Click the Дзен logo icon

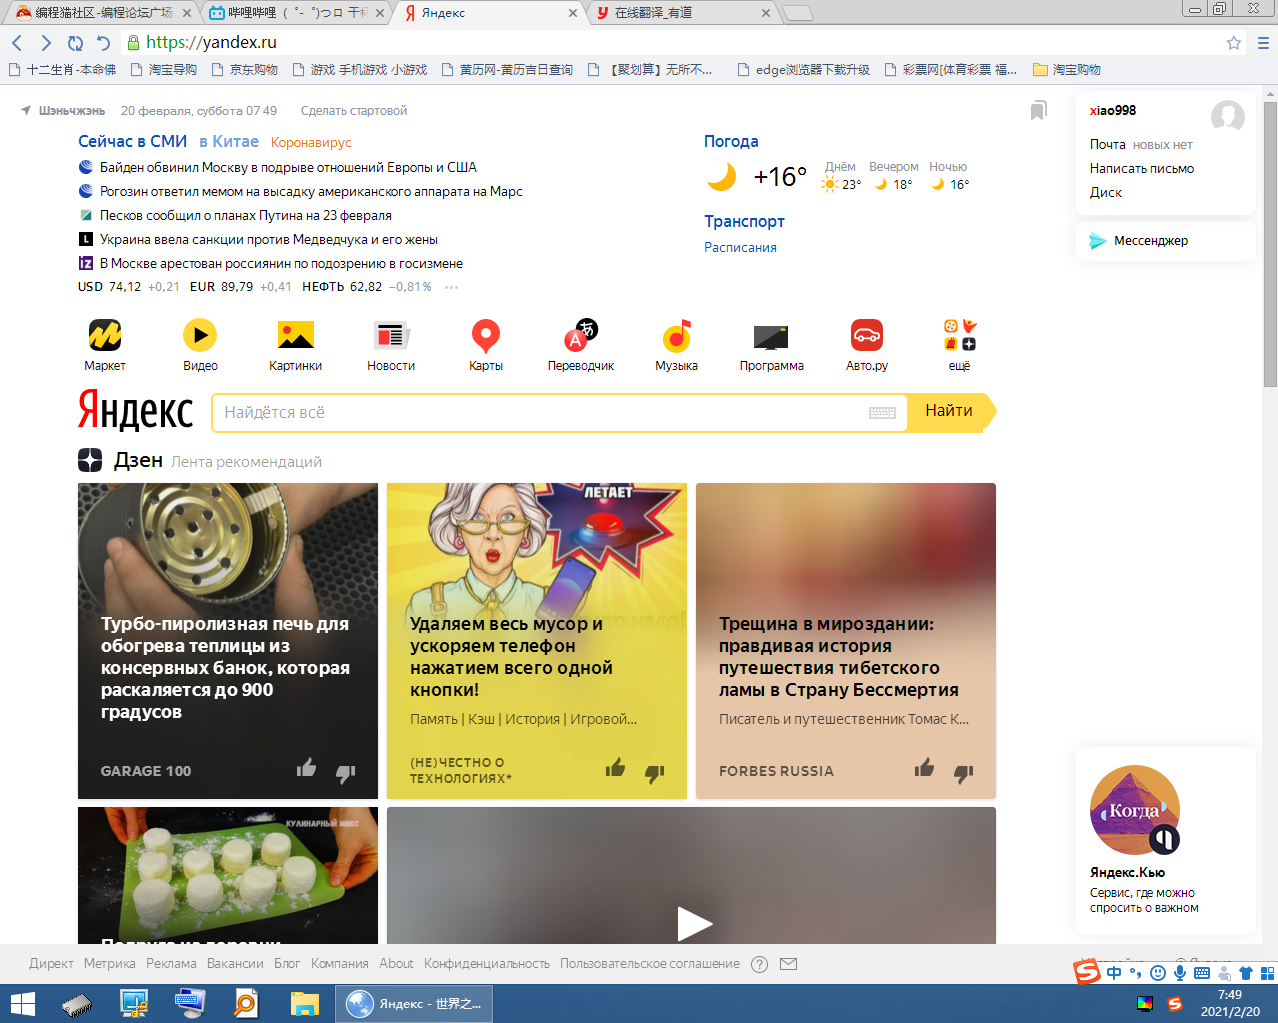(90, 460)
